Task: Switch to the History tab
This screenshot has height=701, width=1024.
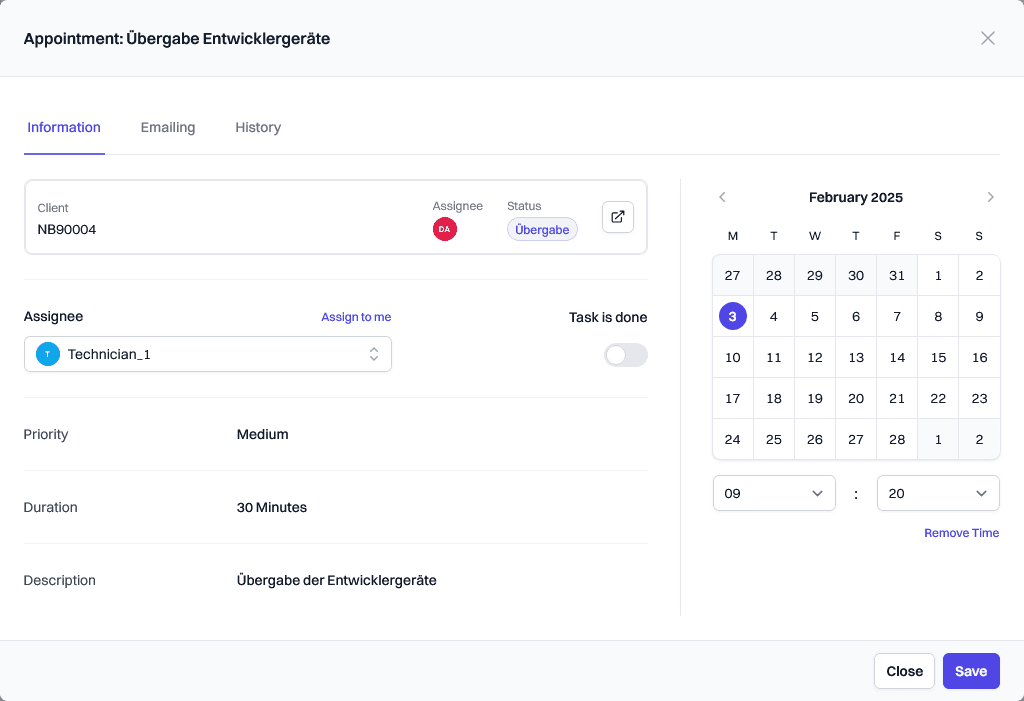Action: tap(258, 127)
